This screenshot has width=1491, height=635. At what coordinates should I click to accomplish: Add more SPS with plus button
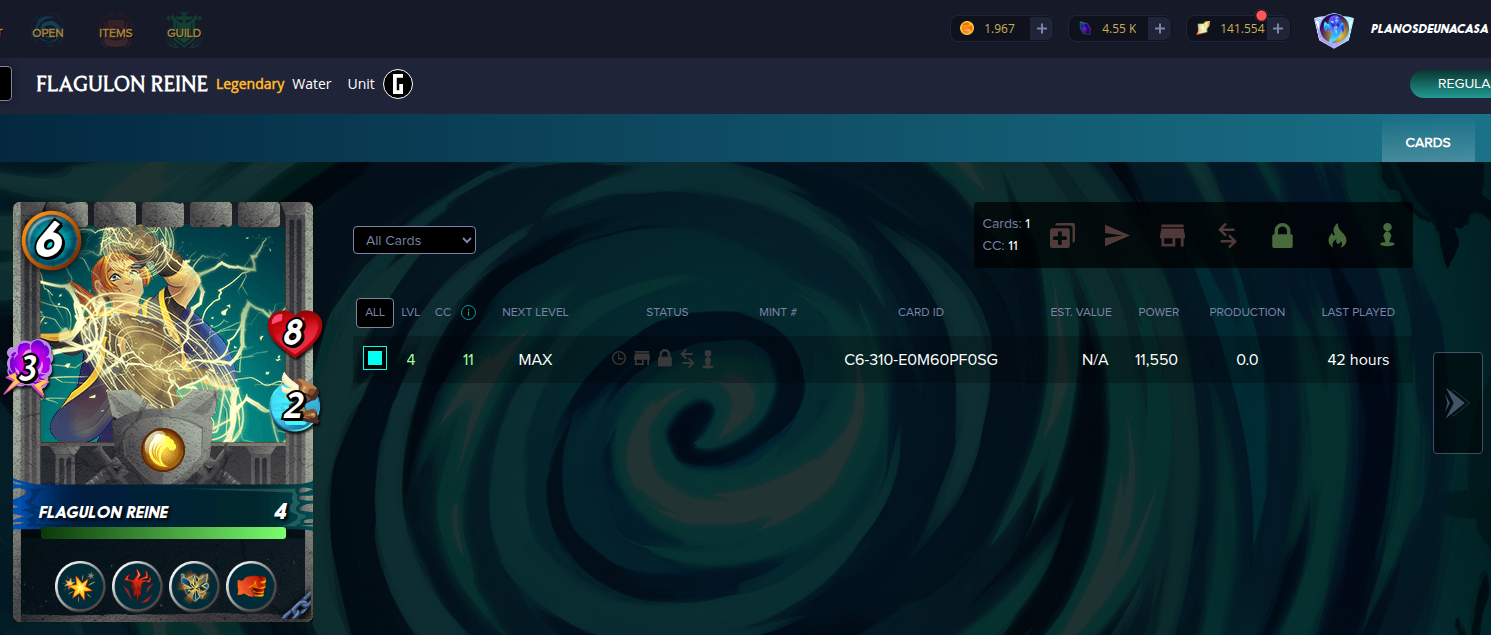tap(1278, 28)
